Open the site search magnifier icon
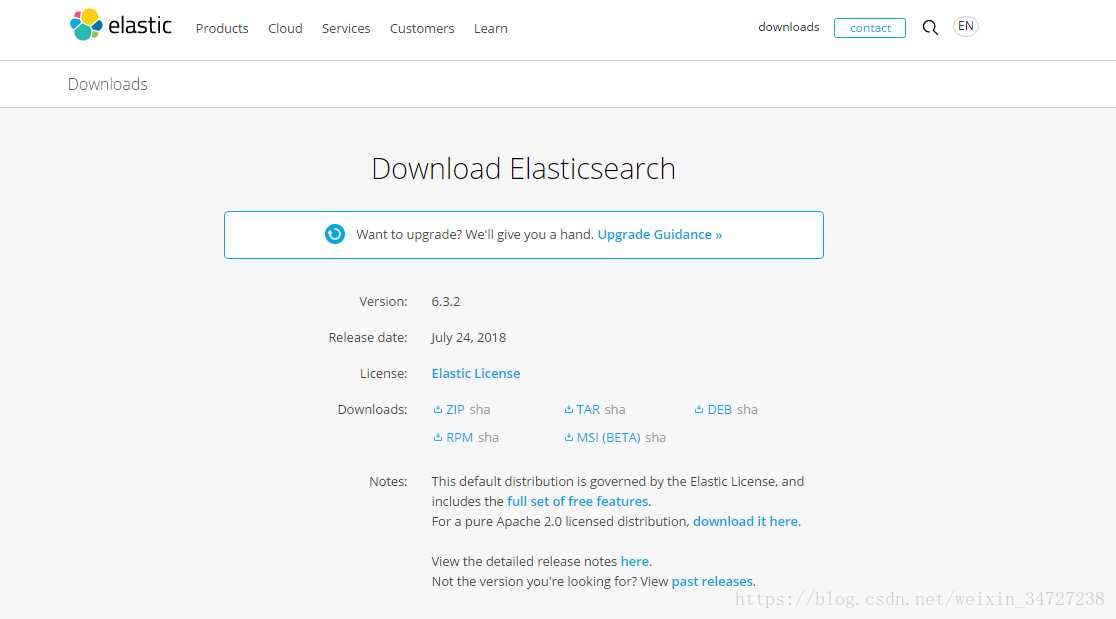Image resolution: width=1116 pixels, height=619 pixels. point(930,28)
